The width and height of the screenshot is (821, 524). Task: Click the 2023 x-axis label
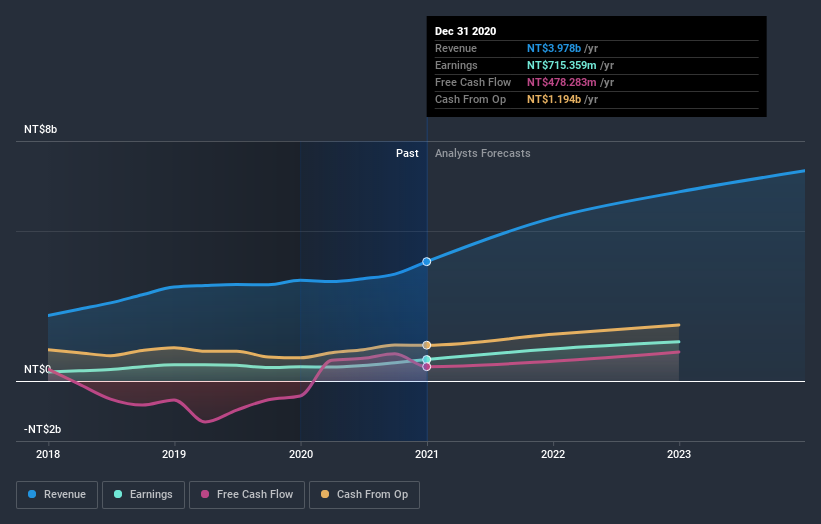coord(679,454)
